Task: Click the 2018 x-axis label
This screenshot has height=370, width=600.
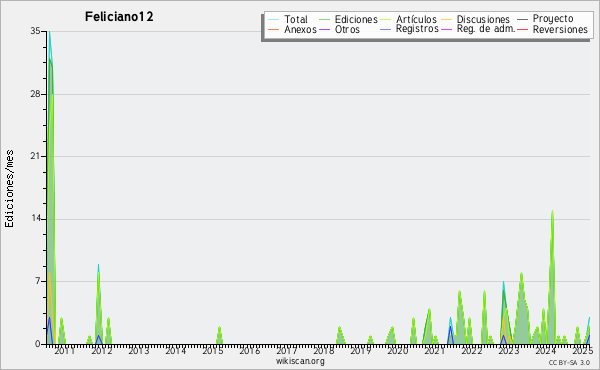Action: [324, 350]
